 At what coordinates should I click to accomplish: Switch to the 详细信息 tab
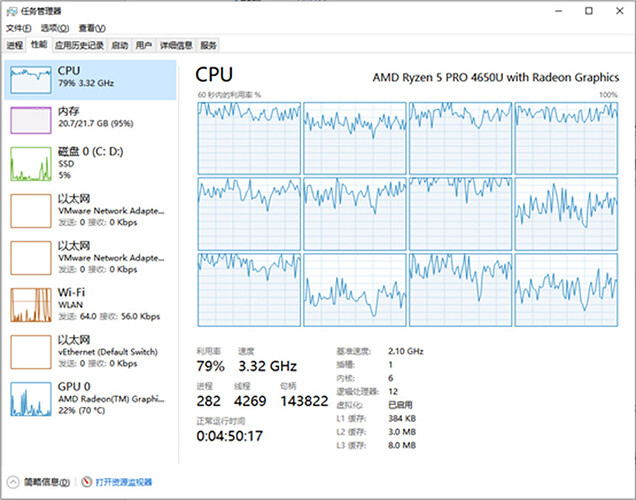click(176, 45)
